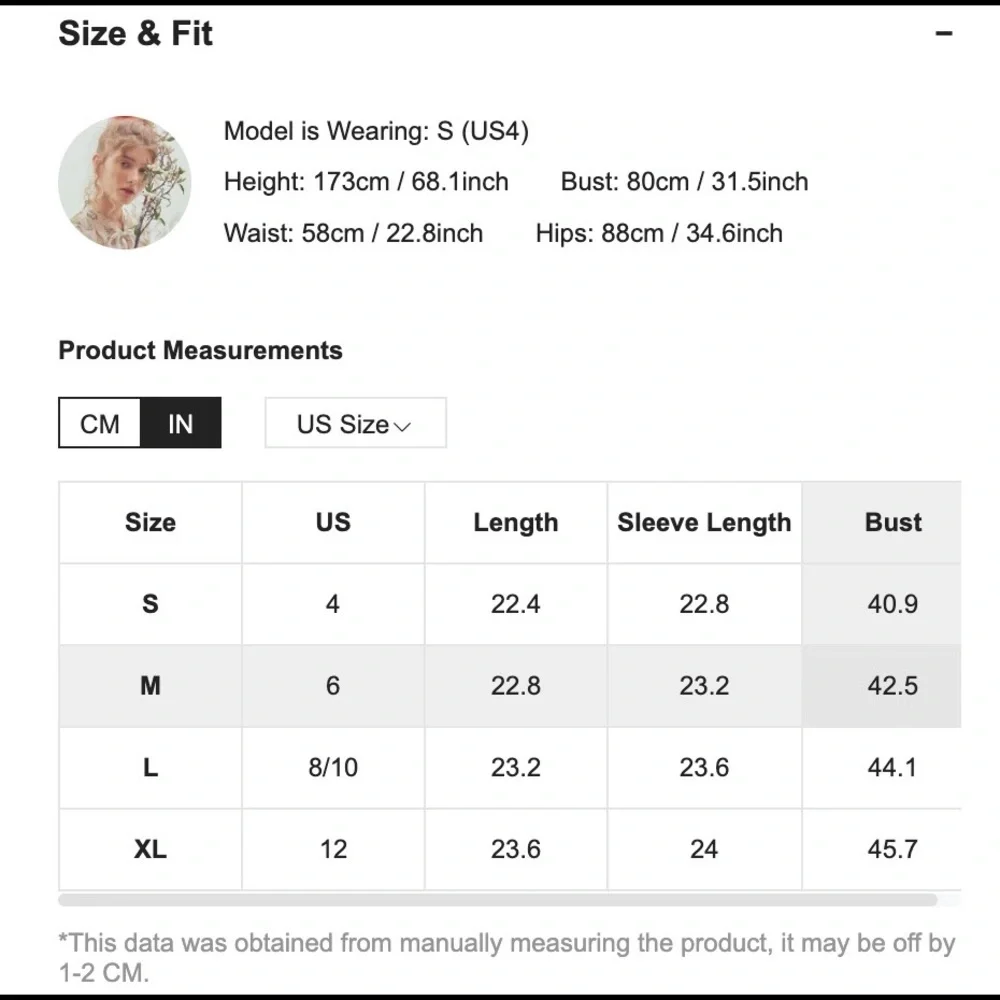1000x1000 pixels.
Task: Select the S size row label
Action: coord(150,604)
